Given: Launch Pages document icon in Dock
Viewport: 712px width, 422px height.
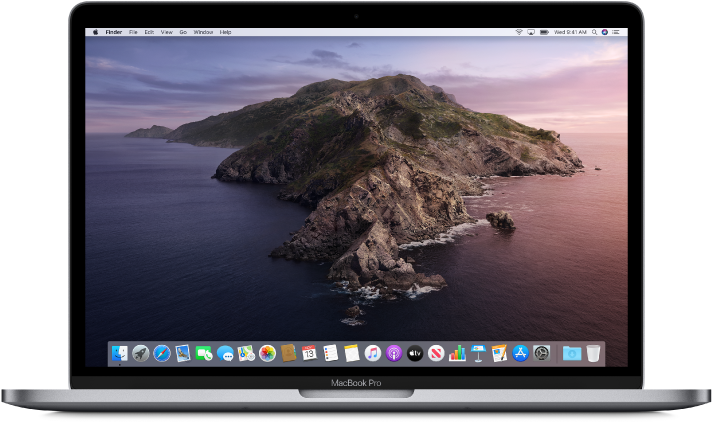Looking at the screenshot, I should (x=499, y=353).
